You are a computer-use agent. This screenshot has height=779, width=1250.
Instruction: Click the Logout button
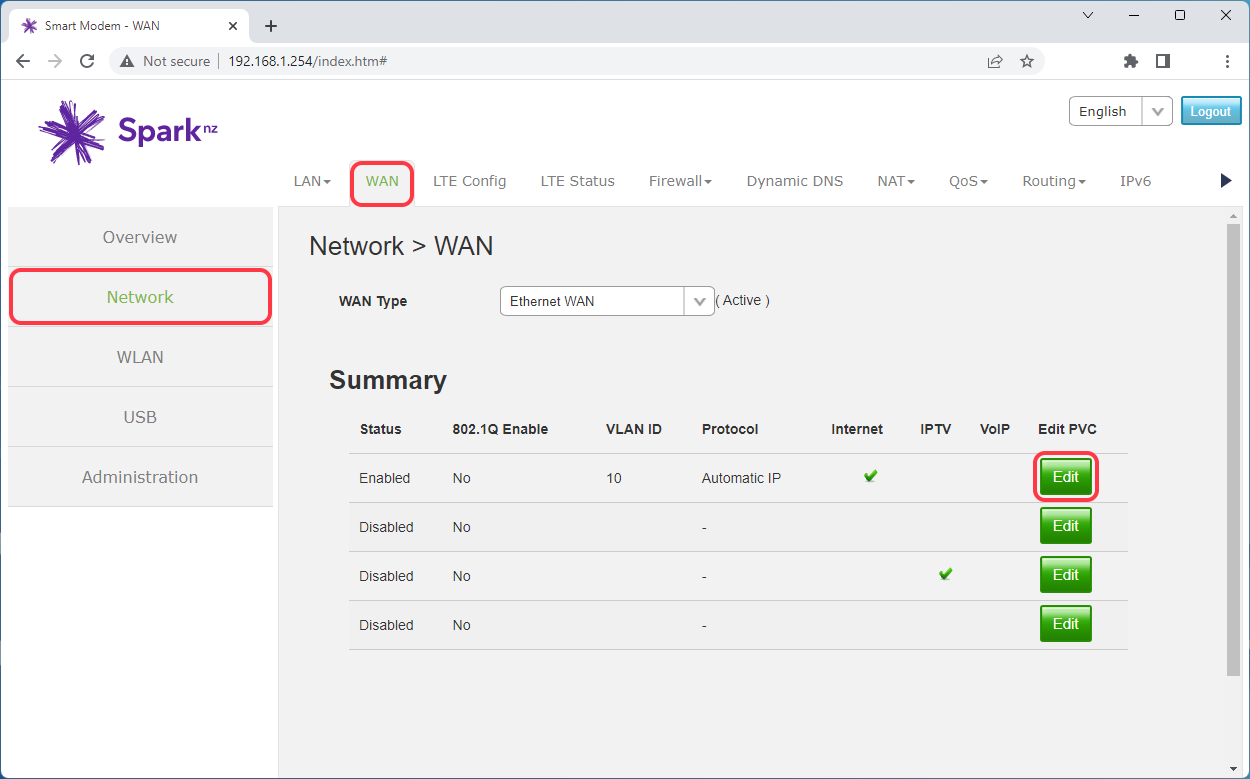[x=1211, y=111]
